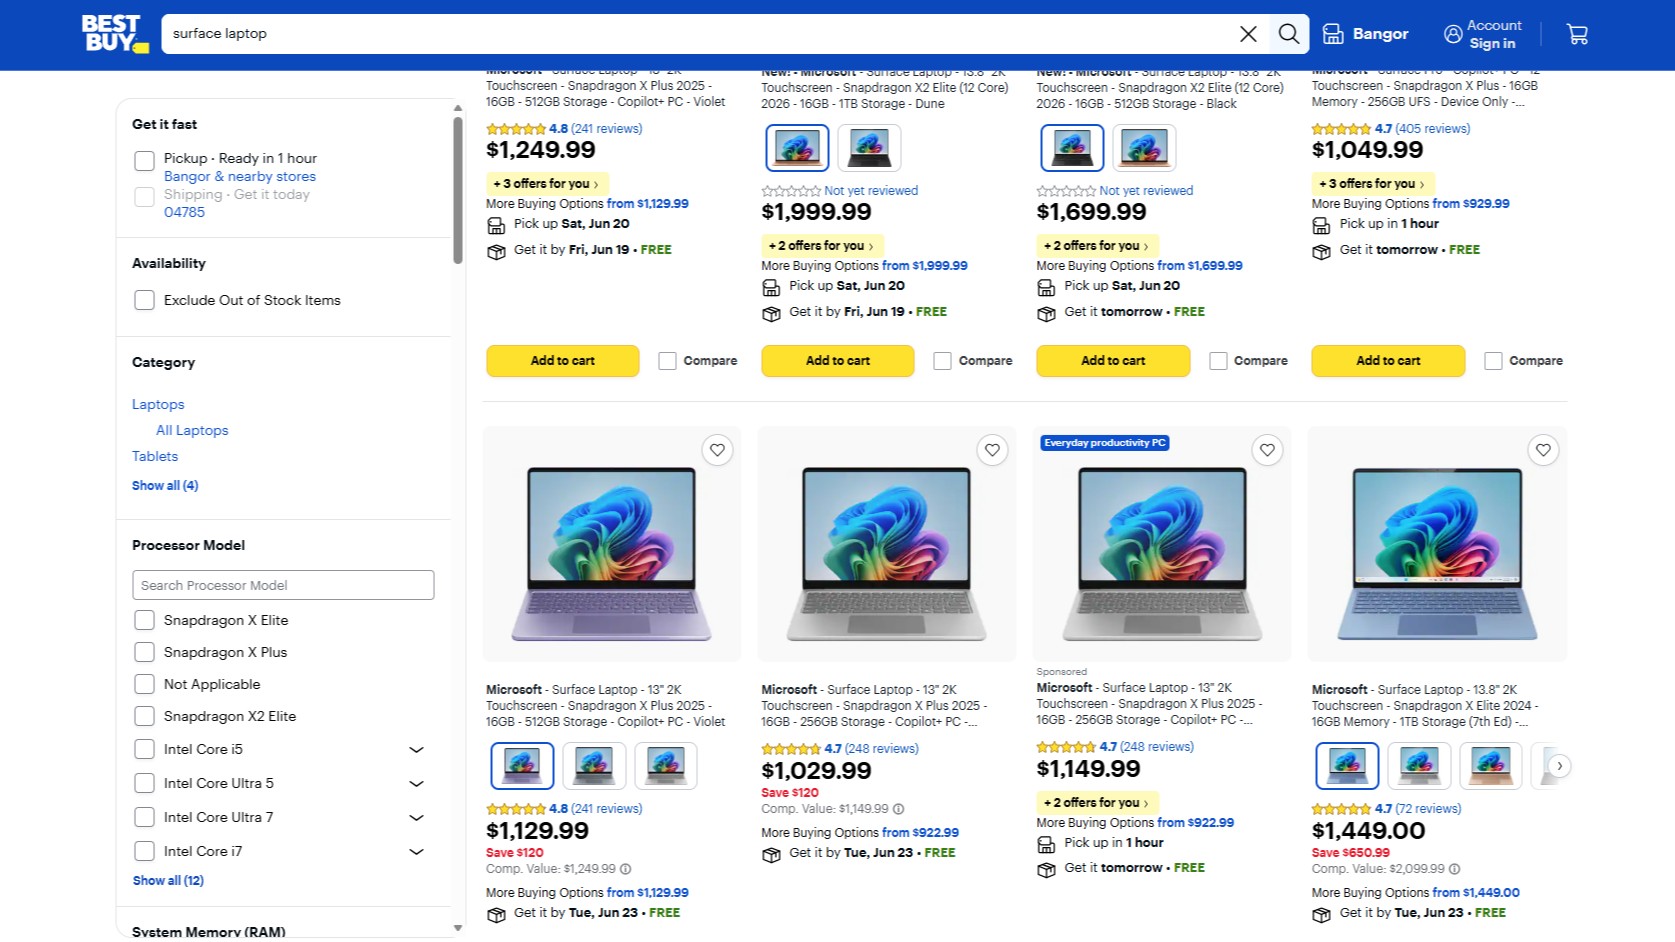The width and height of the screenshot is (1675, 942).
Task: Save the $1,449.00 Surface Laptop with heart icon
Action: pos(1543,450)
